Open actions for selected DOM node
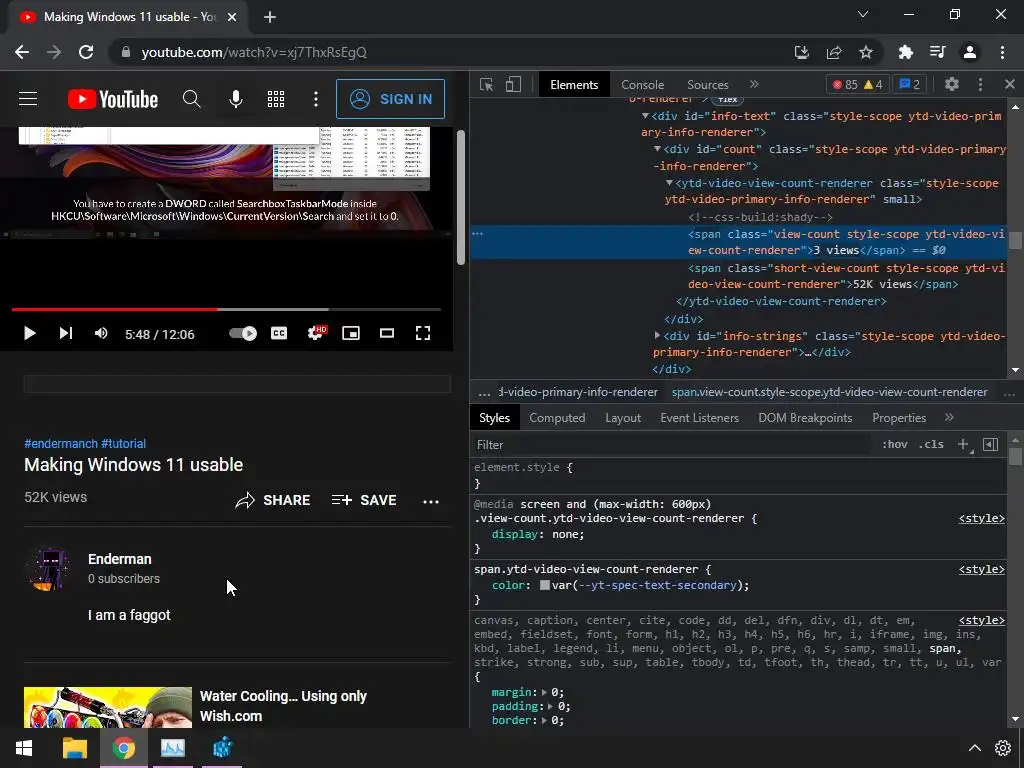 [477, 234]
